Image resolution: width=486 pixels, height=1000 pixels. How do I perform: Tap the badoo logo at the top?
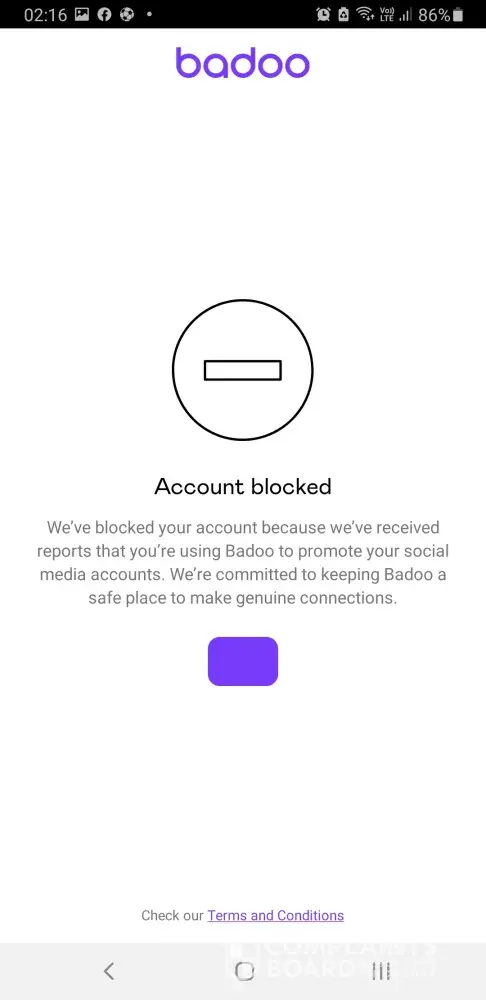[x=242, y=62]
